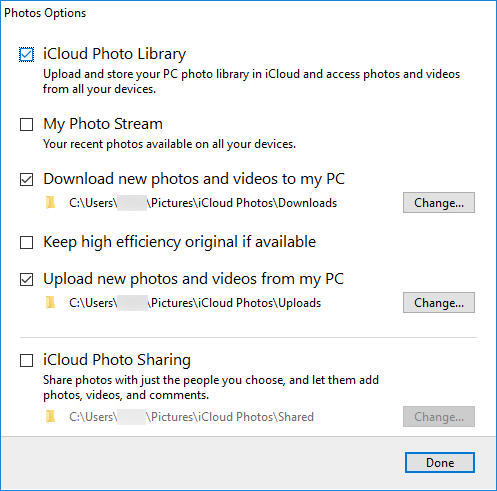Click the folder icon beside Shared path
This screenshot has width=497, height=491.
pyautogui.click(x=50, y=416)
